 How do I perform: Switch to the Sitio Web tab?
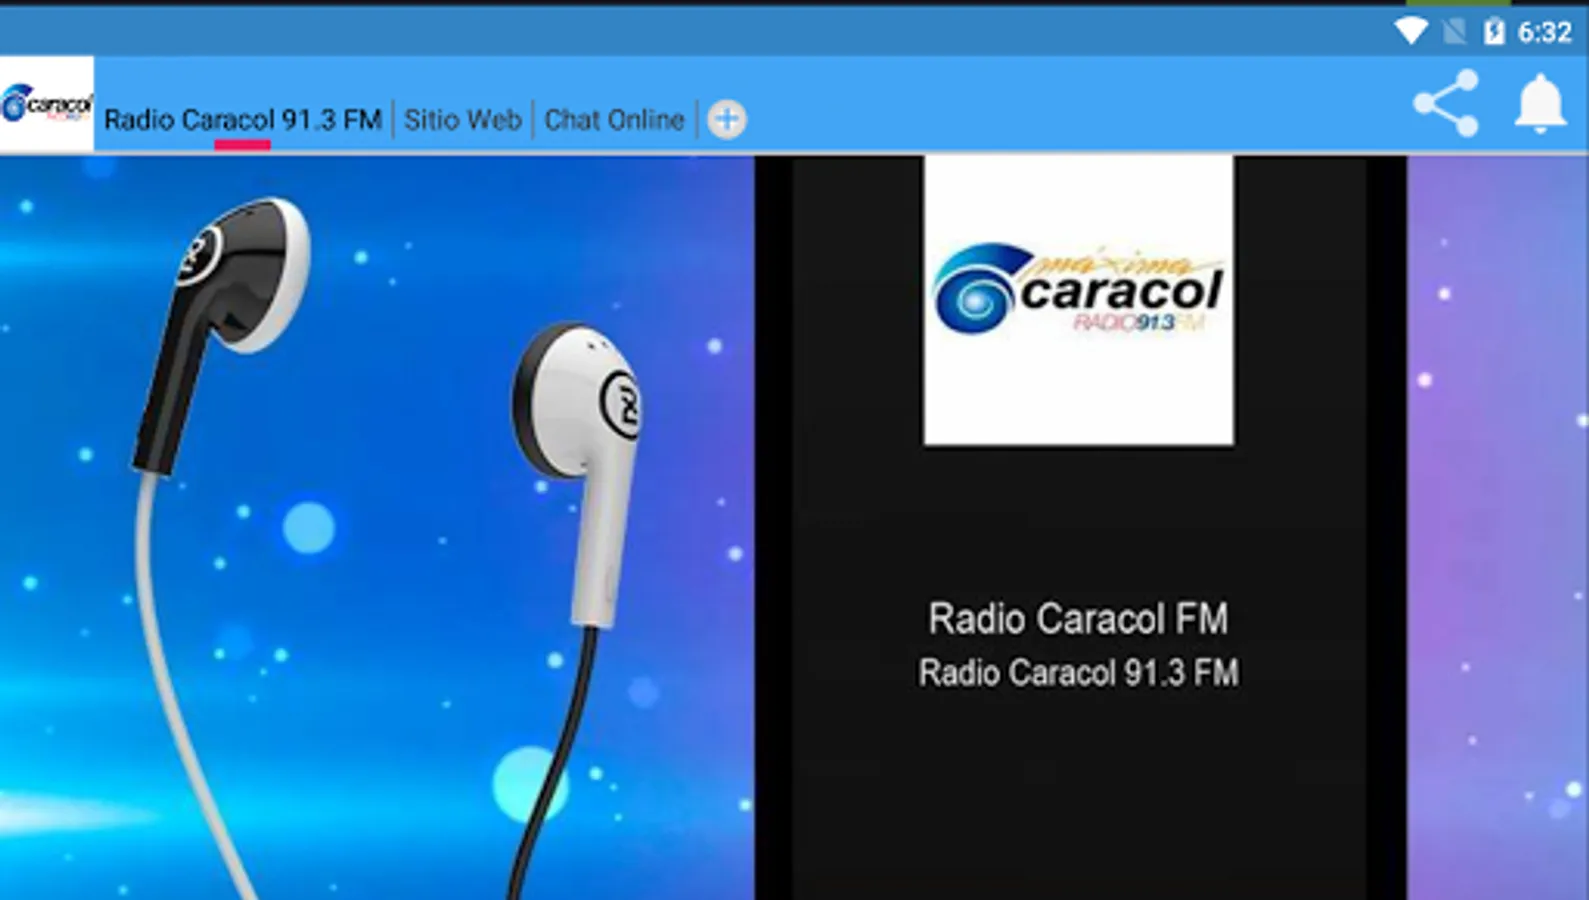pos(463,120)
